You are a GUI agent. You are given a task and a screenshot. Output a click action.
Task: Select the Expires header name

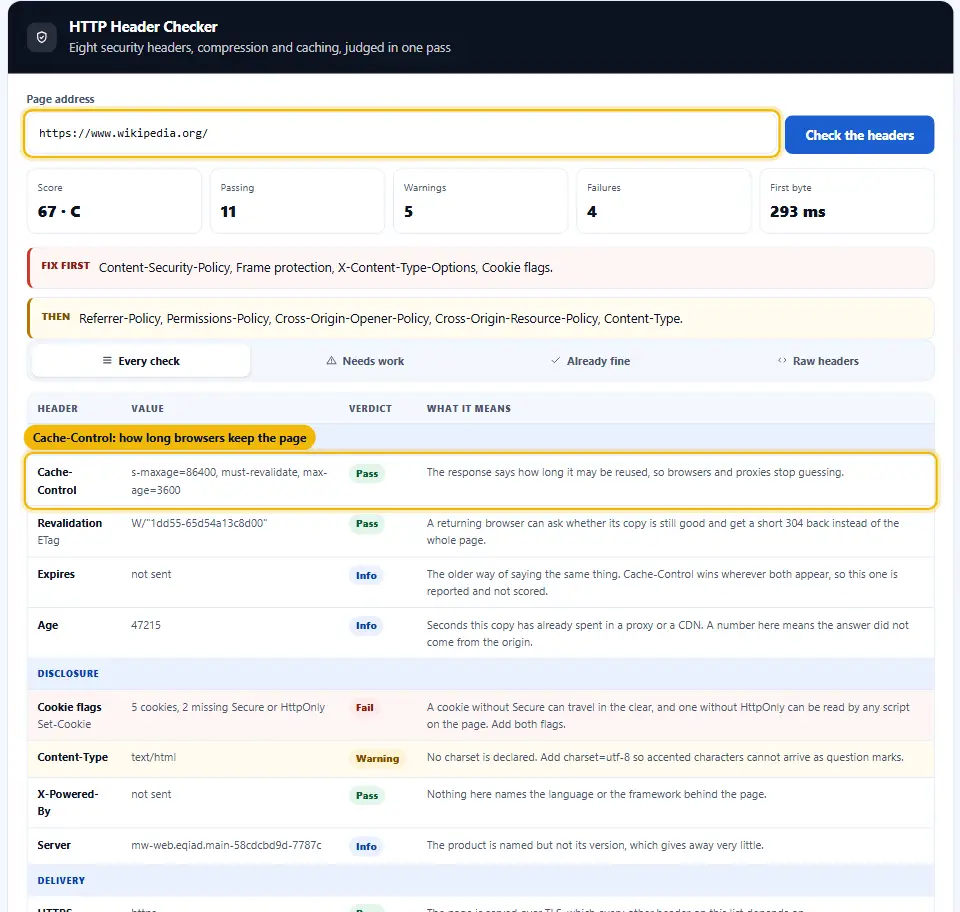[56, 574]
